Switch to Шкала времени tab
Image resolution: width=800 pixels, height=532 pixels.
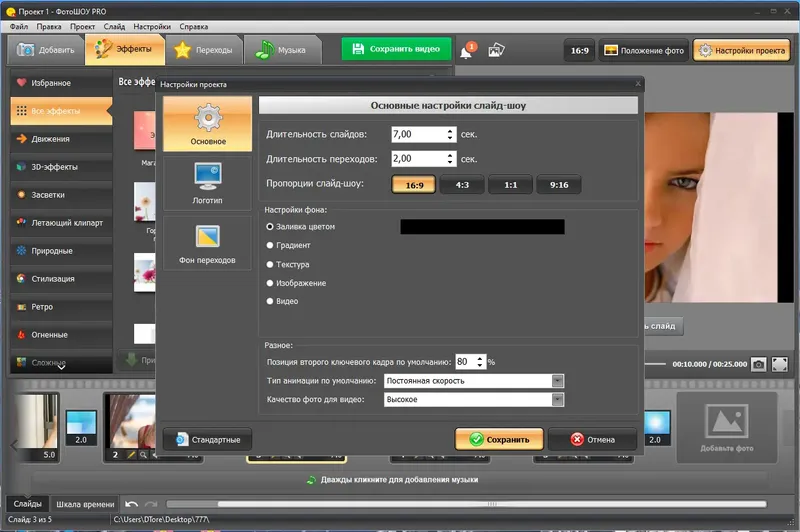85,504
